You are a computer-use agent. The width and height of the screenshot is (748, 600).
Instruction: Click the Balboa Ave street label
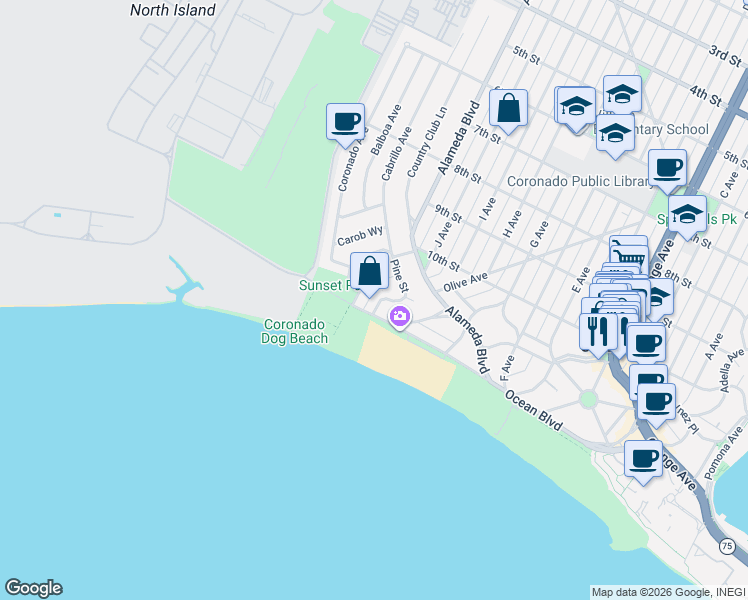click(x=386, y=130)
